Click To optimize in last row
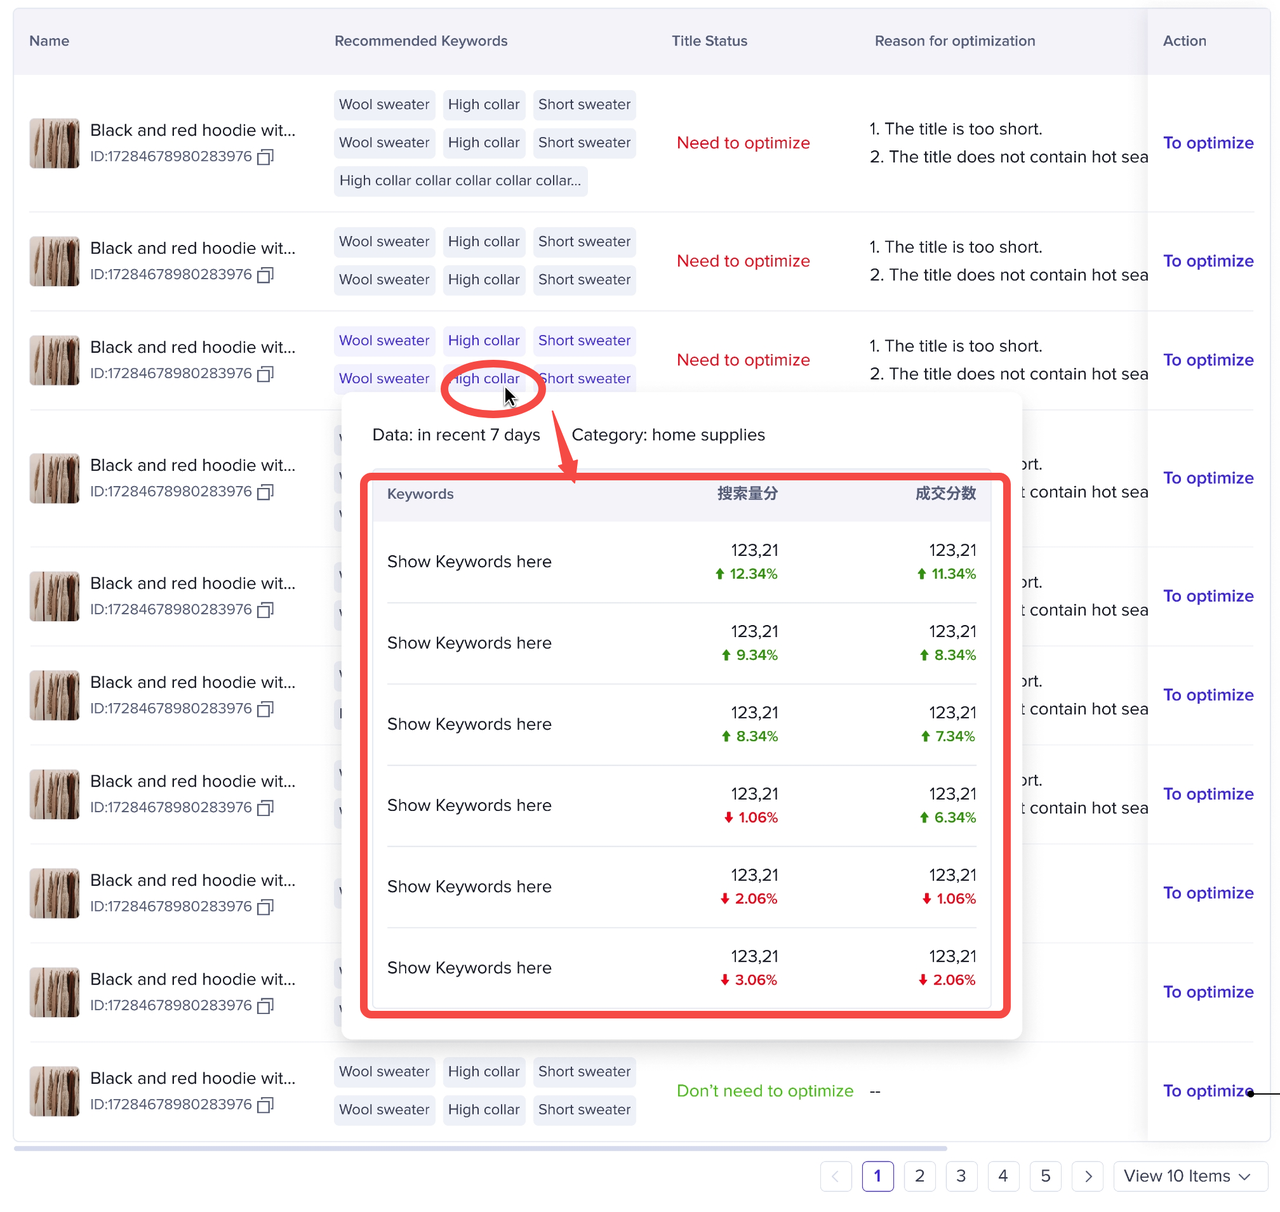The height and width of the screenshot is (1212, 1280). point(1208,1091)
